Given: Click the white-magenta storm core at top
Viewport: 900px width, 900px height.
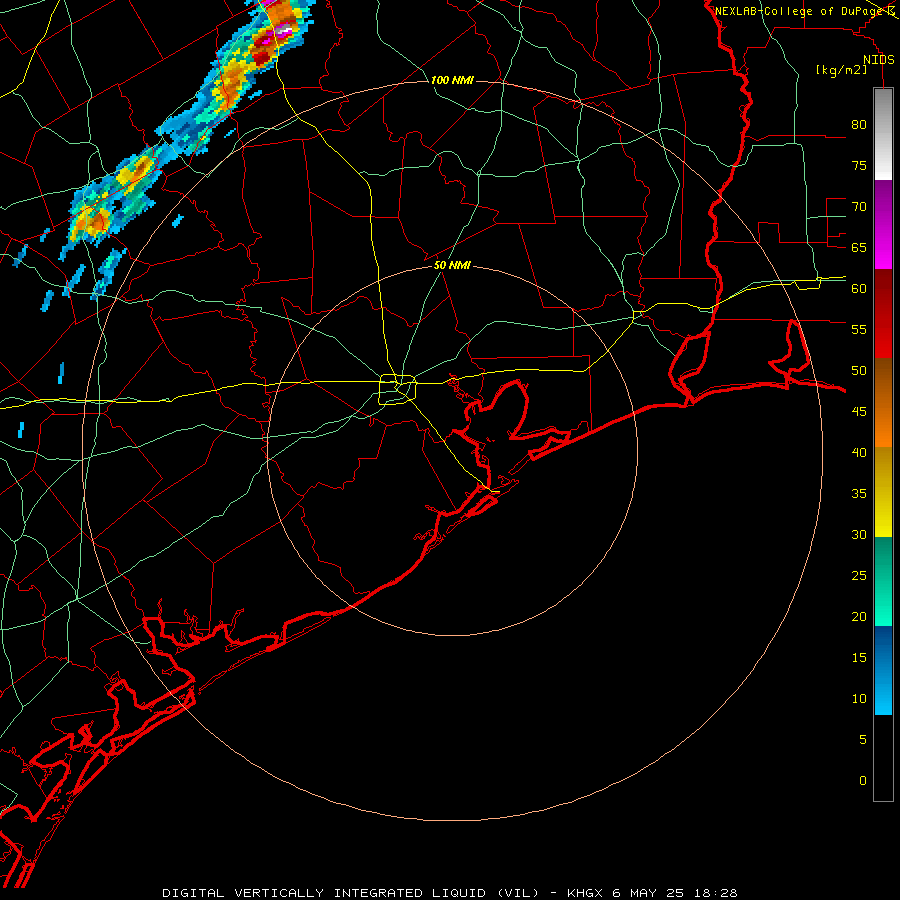Looking at the screenshot, I should coord(282,32).
